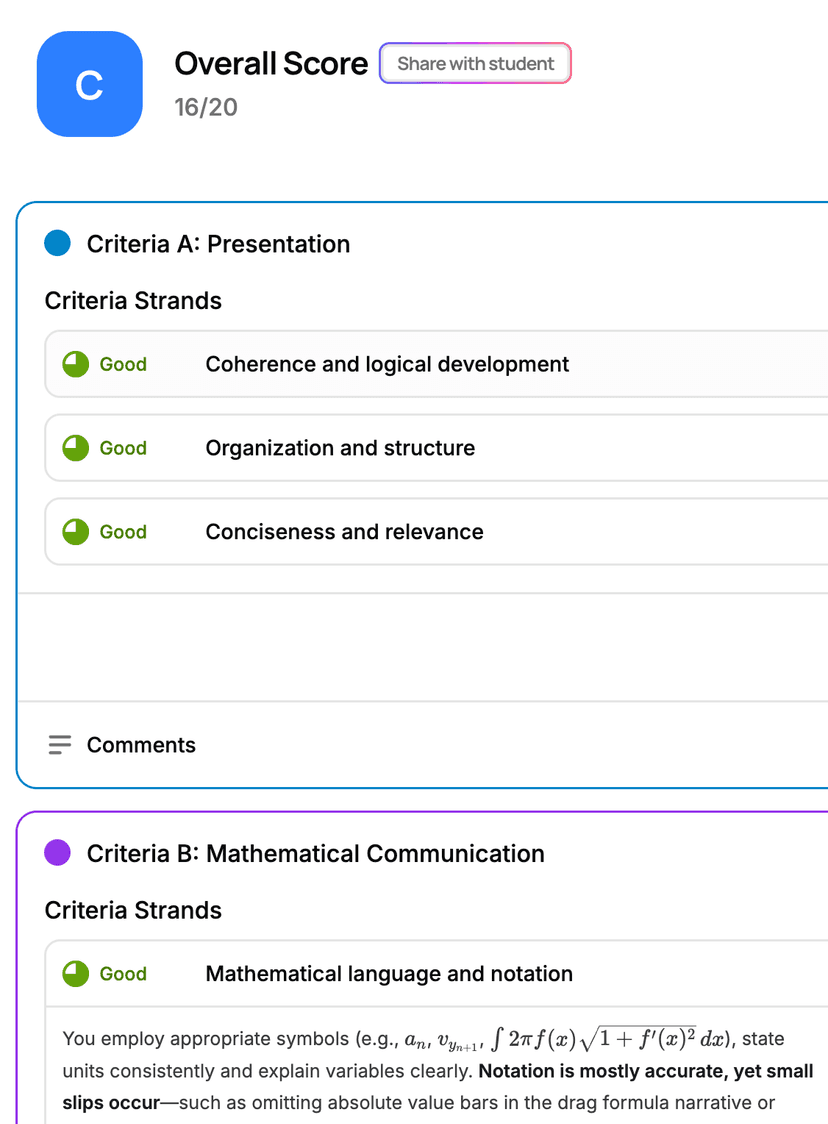Select the Criteria B: Mathematical Communication header
This screenshot has width=828, height=1124.
click(315, 853)
